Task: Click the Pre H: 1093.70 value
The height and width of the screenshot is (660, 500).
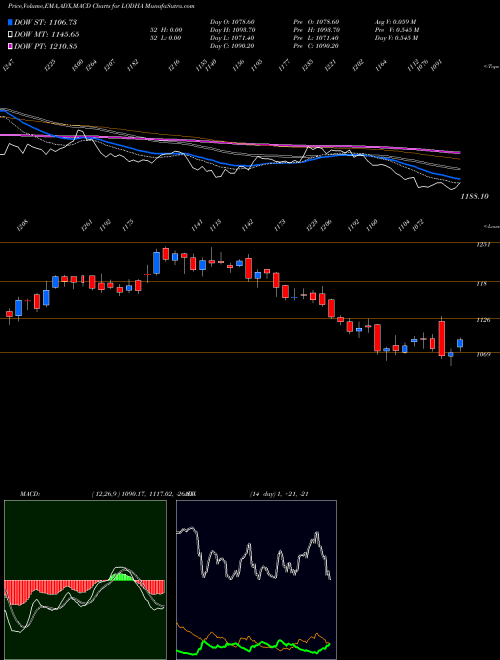Action: click(316, 30)
